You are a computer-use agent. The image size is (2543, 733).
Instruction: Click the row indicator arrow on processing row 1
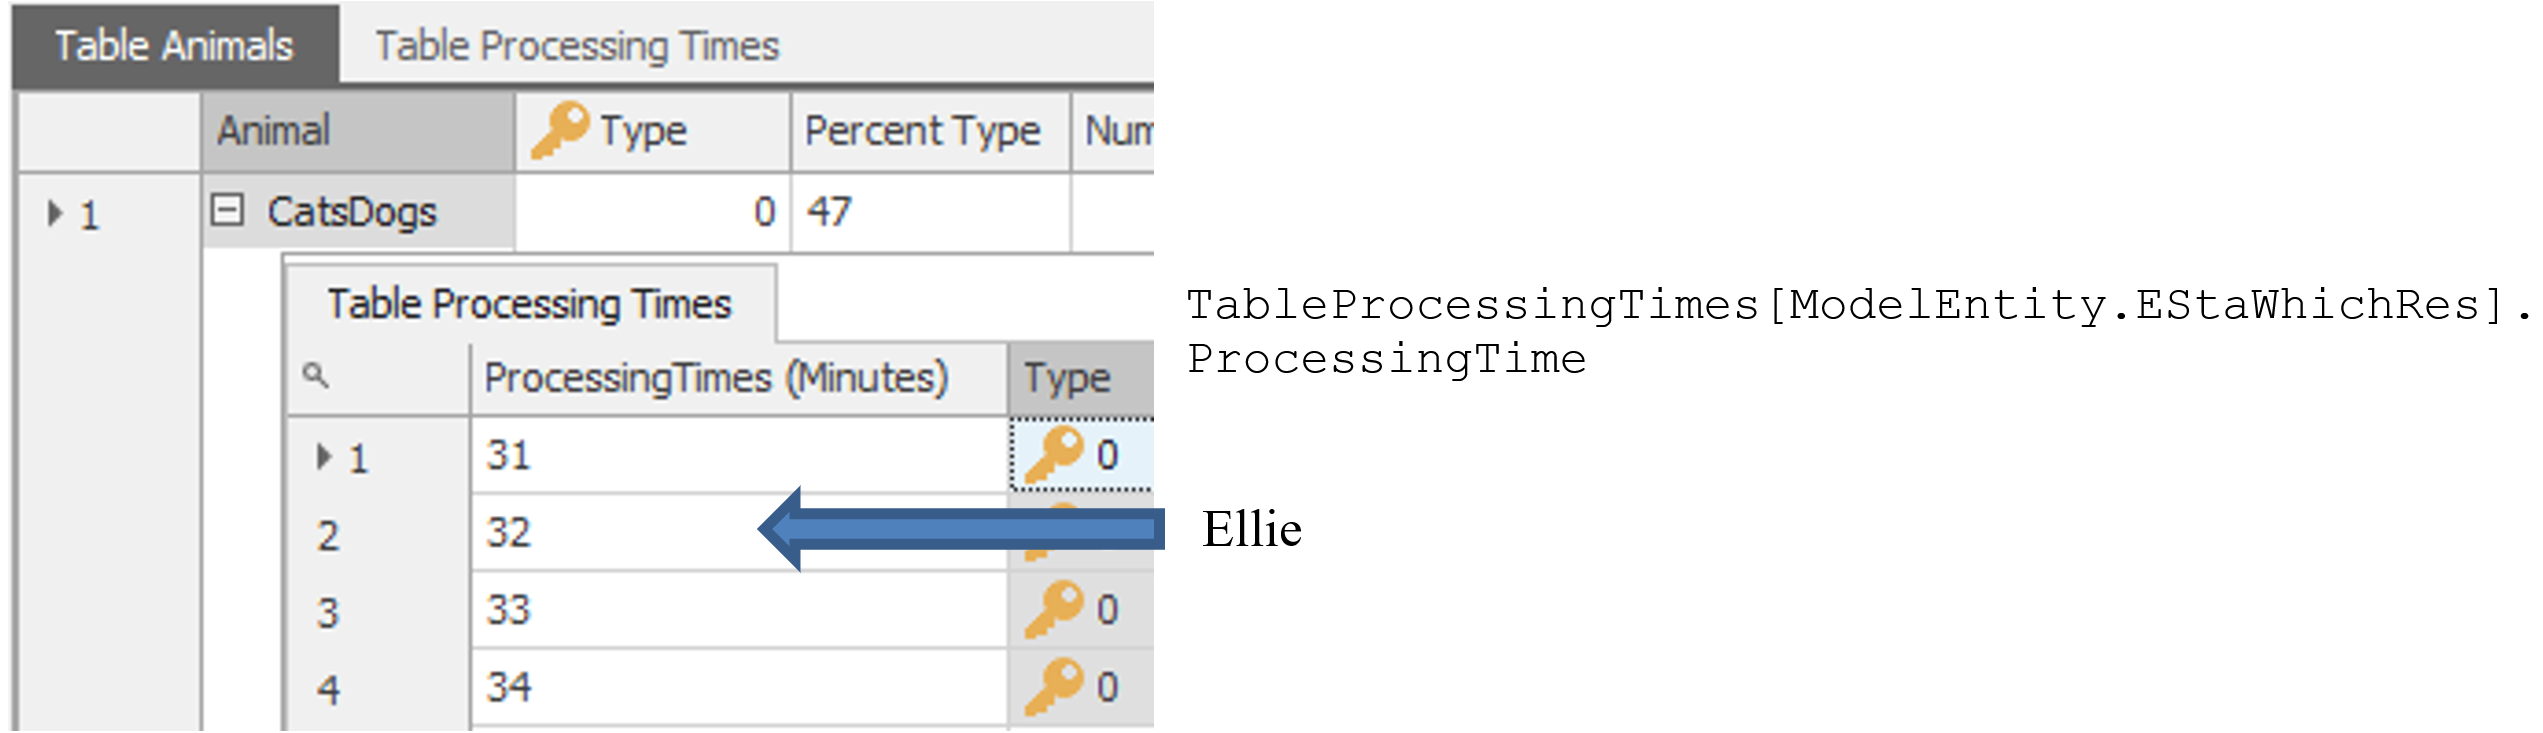point(323,457)
